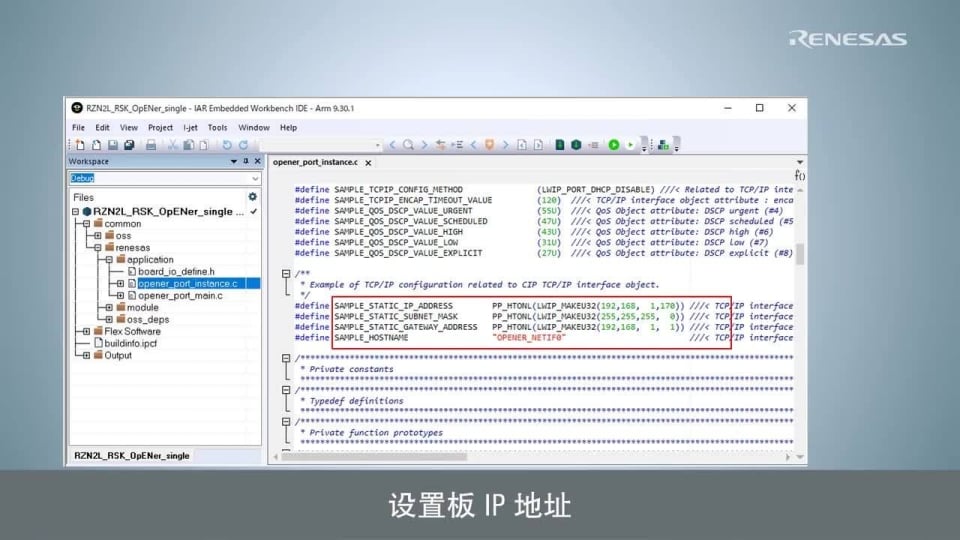960x540 pixels.
Task: Click the function list f() icon in editor
Action: point(800,176)
